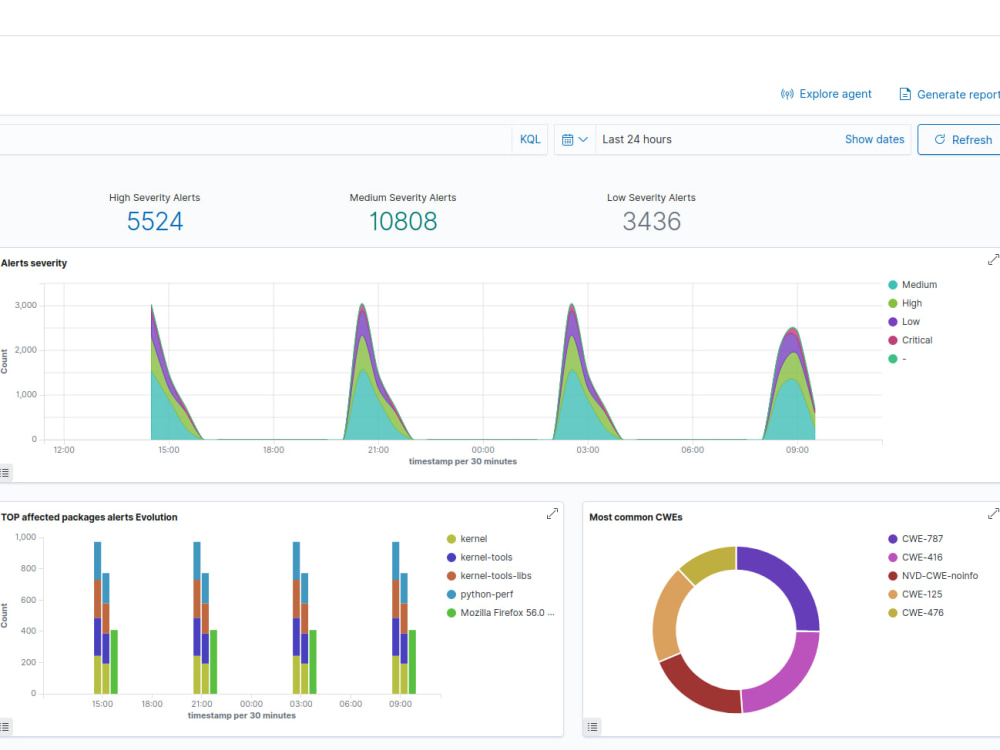Image resolution: width=1000 pixels, height=750 pixels.
Task: Click the kernel-tools legend entry
Action: (480, 557)
